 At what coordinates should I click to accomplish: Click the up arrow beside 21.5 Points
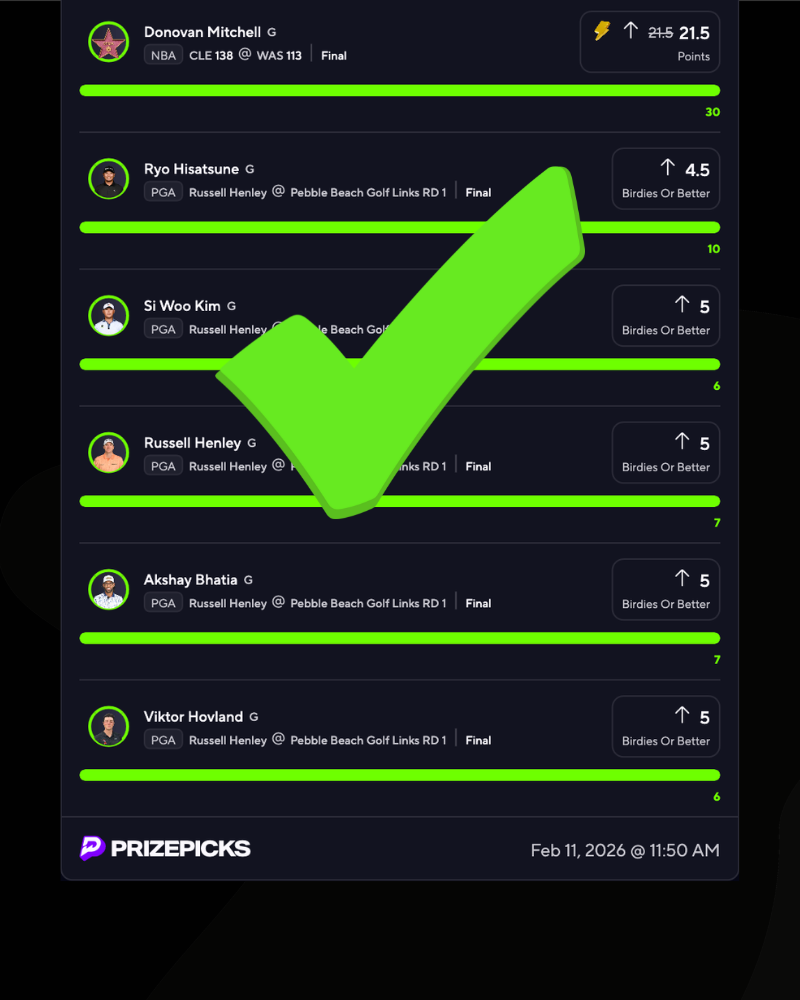(630, 31)
